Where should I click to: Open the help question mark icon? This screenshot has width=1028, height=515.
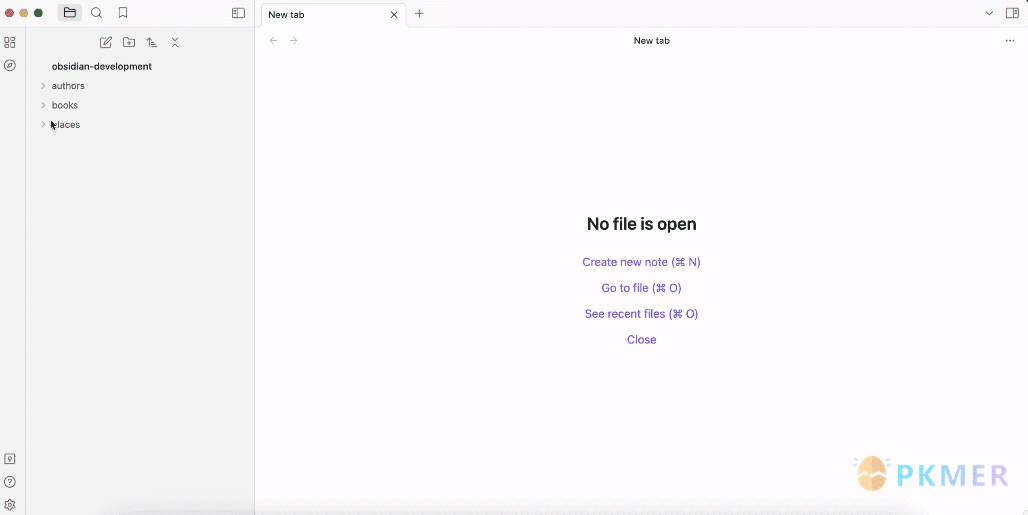(x=10, y=482)
